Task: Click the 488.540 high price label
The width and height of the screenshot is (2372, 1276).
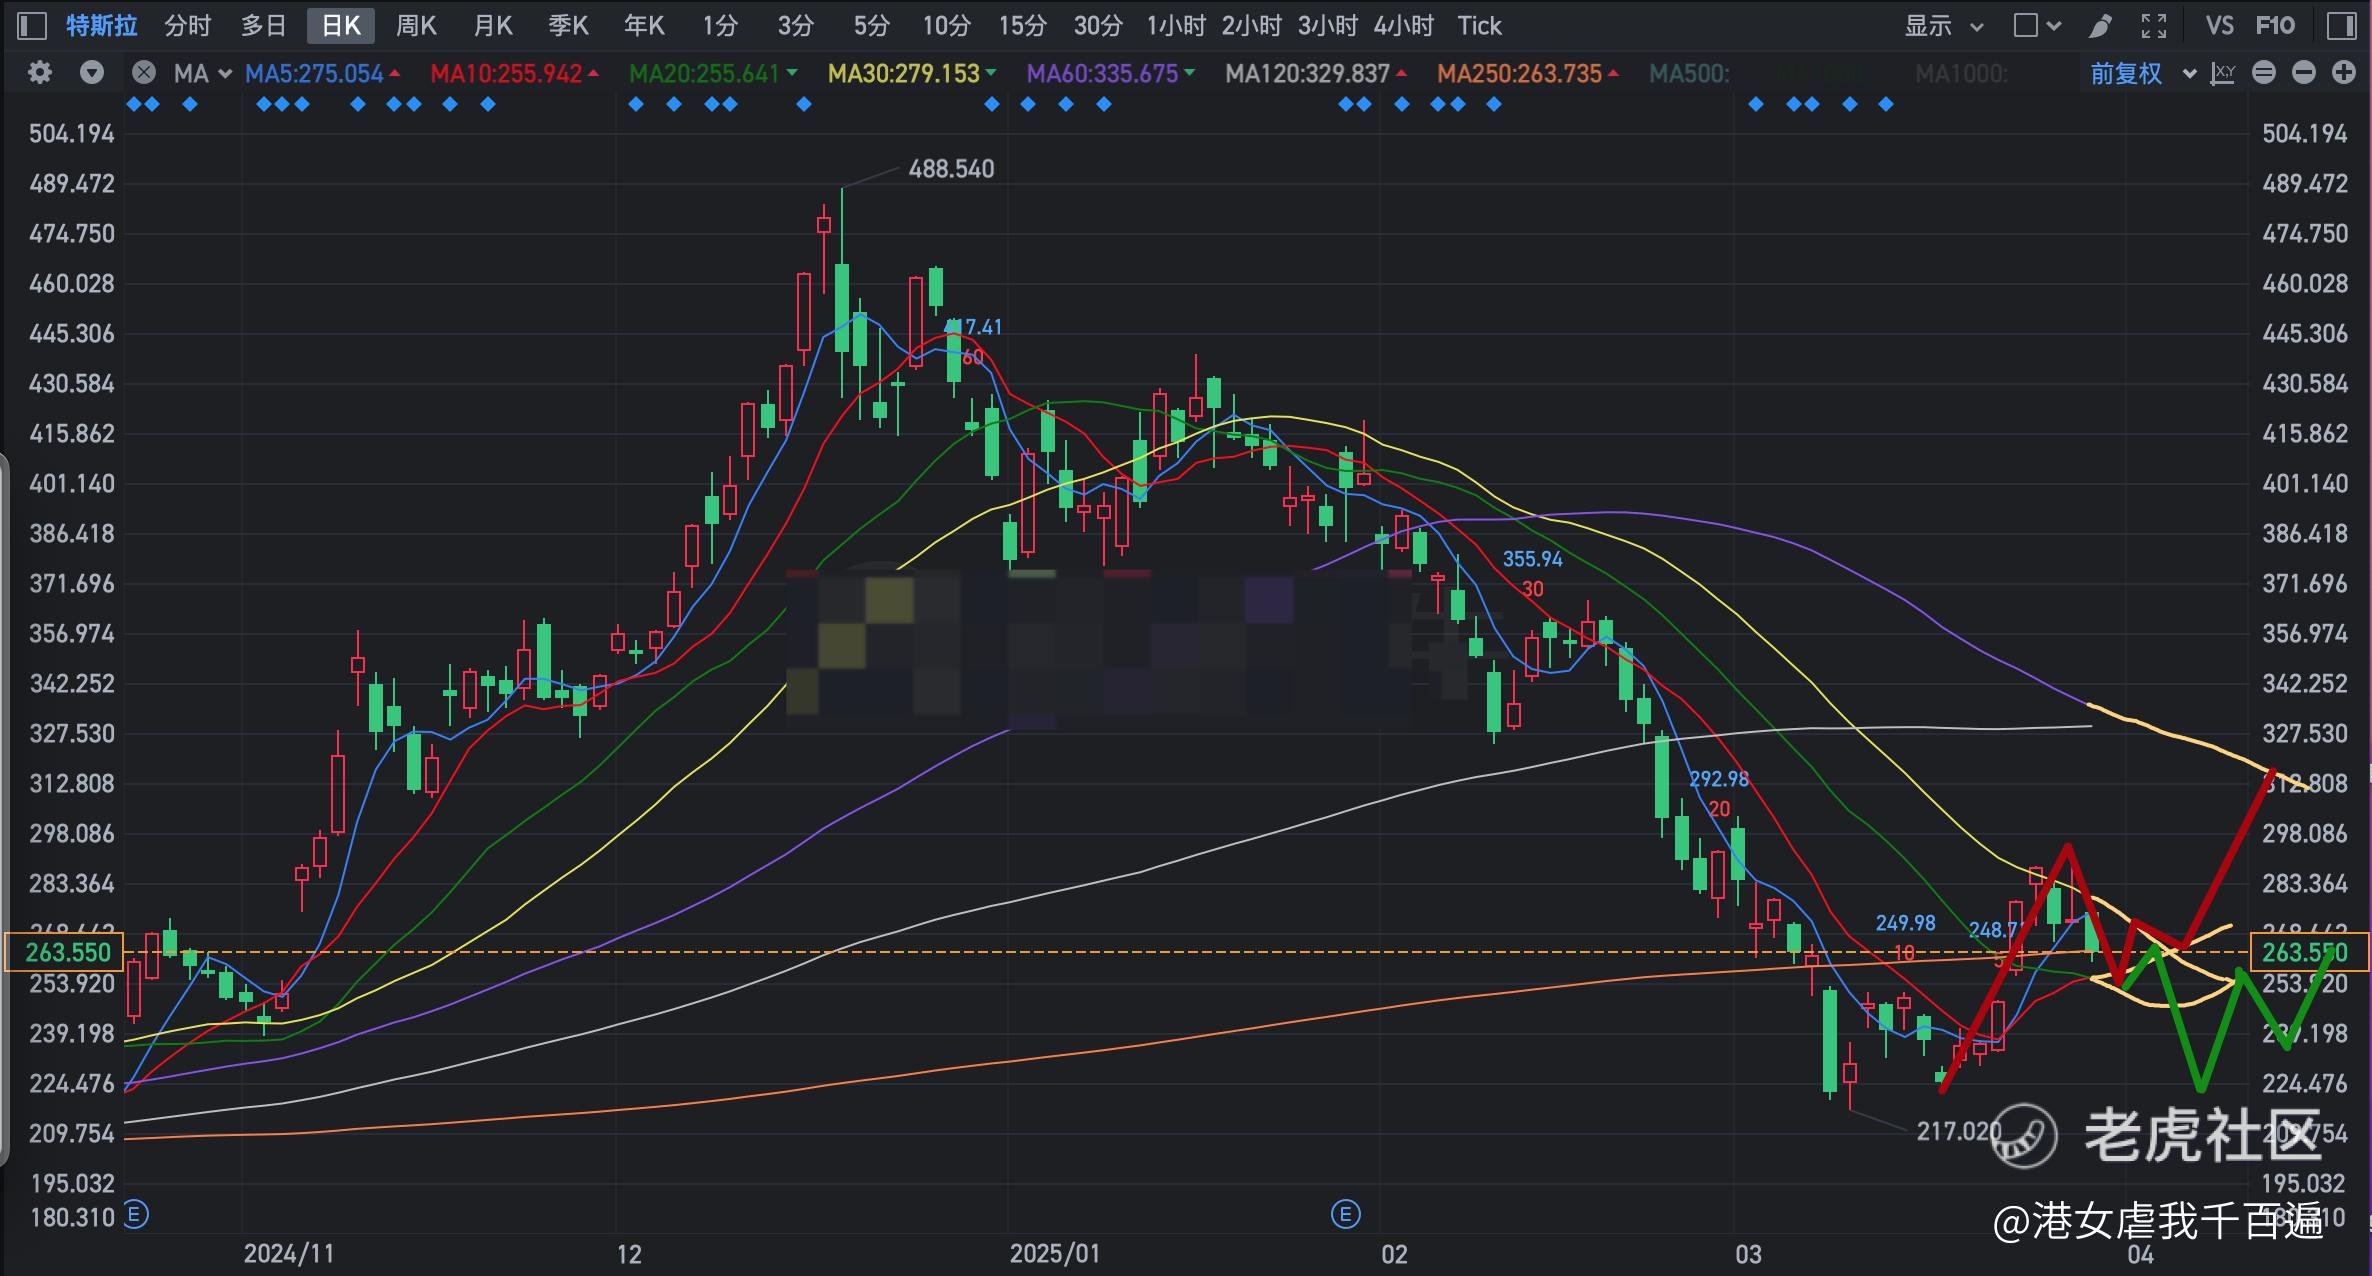Action: click(951, 169)
